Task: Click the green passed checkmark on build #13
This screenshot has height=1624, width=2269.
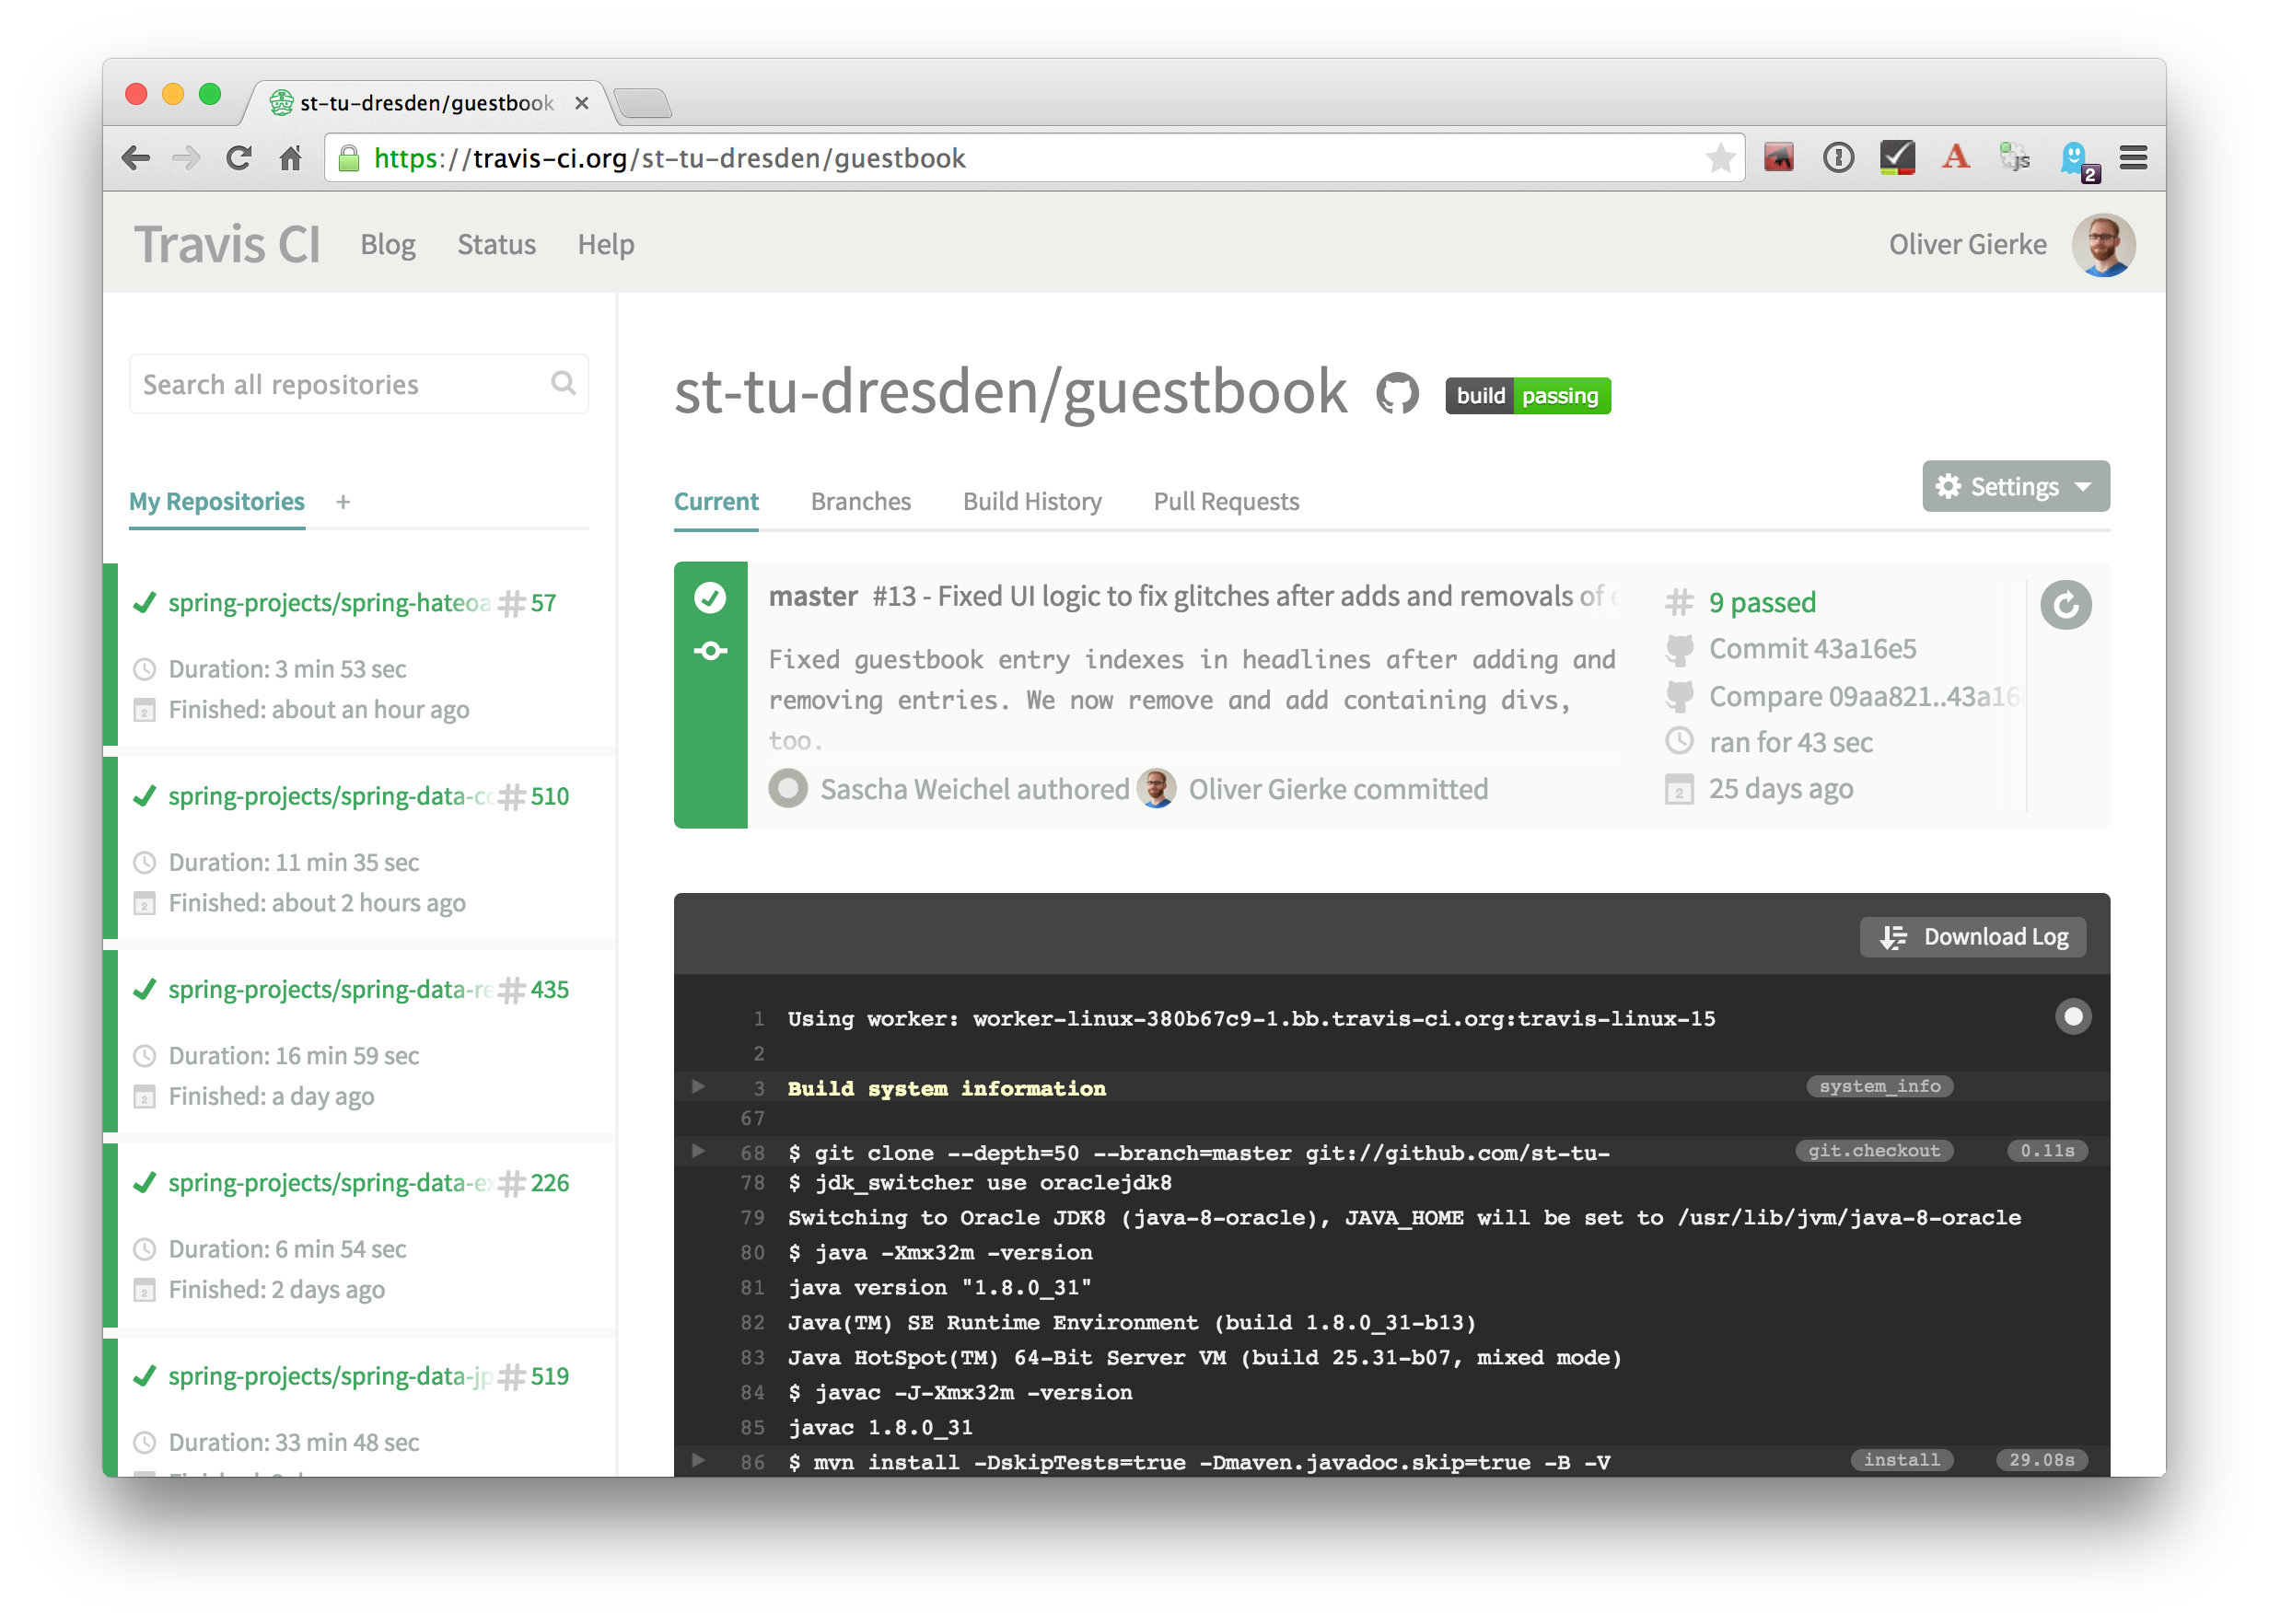Action: [x=710, y=598]
